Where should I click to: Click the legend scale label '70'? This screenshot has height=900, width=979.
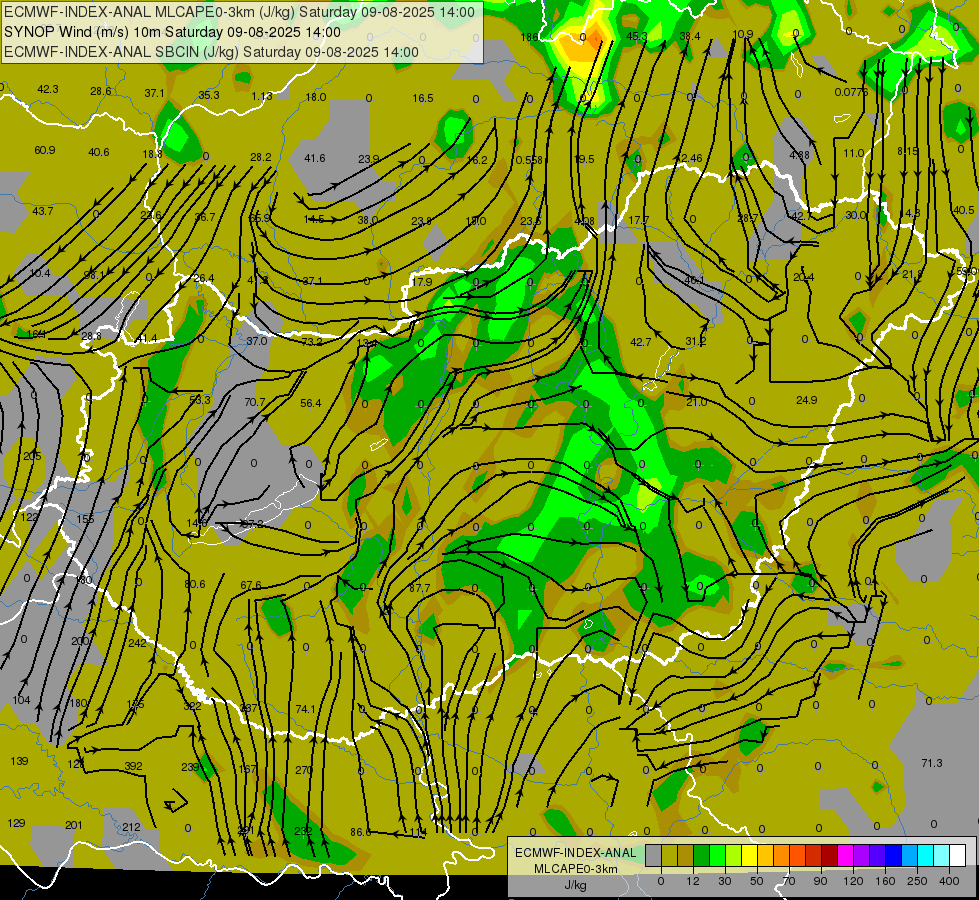click(x=789, y=881)
